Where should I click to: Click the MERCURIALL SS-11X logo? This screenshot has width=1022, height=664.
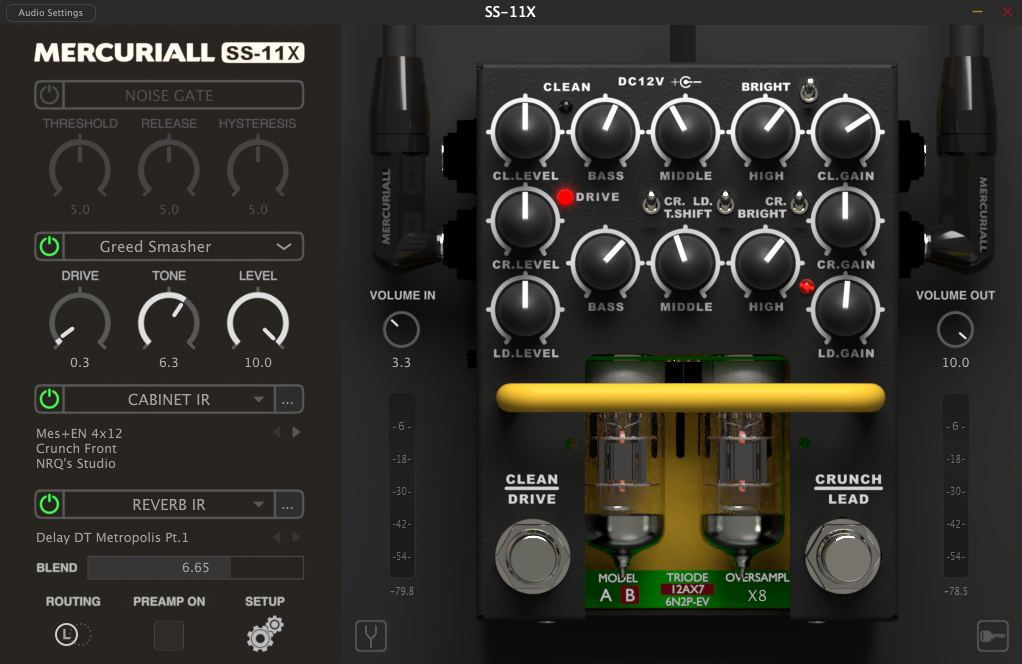click(x=169, y=53)
